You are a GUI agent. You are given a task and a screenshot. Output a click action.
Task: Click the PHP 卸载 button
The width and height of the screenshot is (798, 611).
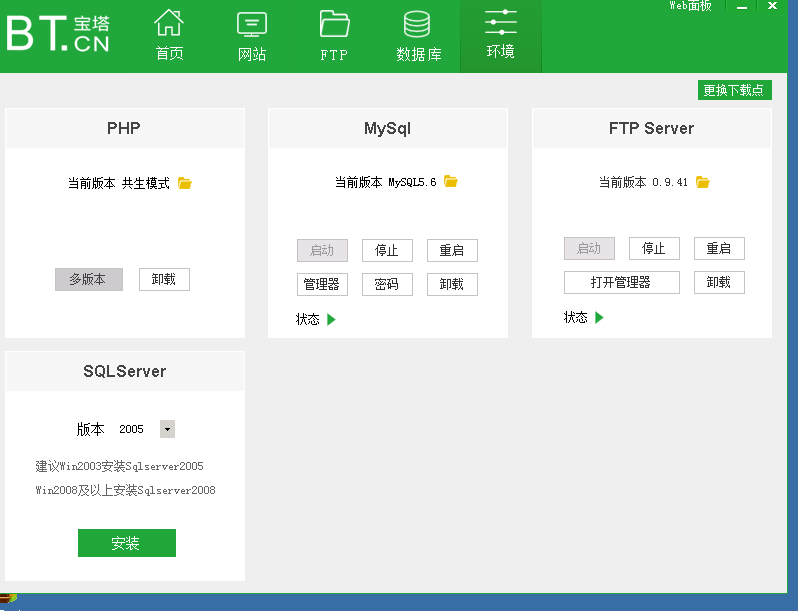(x=164, y=279)
